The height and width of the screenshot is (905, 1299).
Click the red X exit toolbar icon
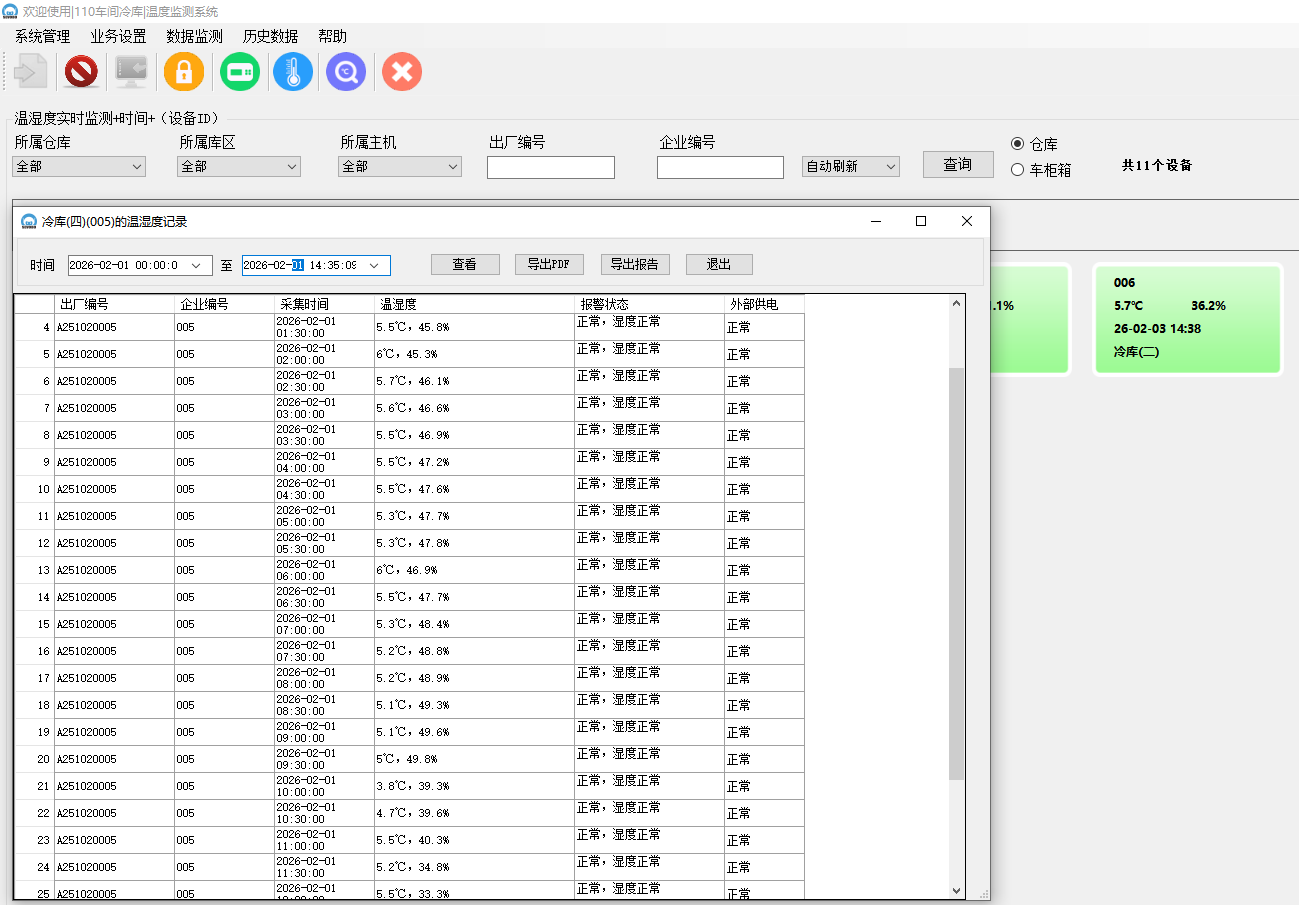(x=402, y=72)
